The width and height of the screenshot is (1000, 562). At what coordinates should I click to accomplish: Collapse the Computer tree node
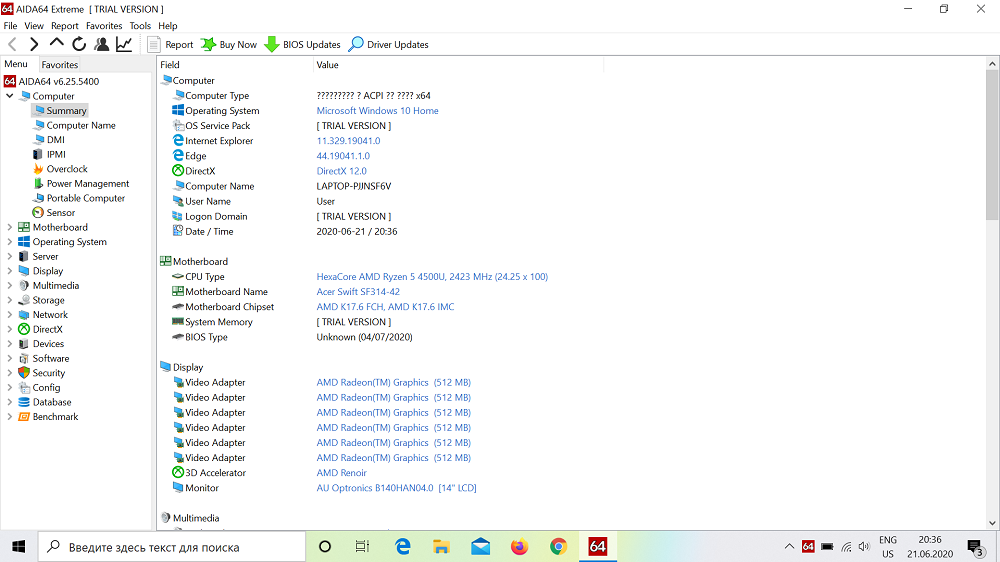10,96
